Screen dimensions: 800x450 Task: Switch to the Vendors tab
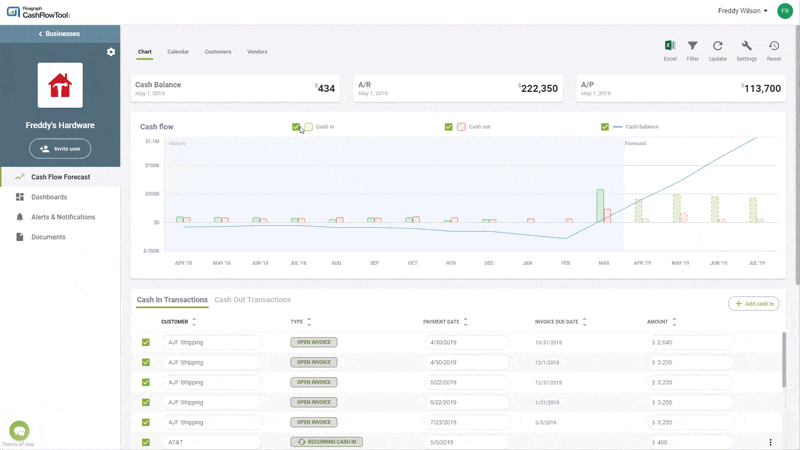(x=257, y=52)
